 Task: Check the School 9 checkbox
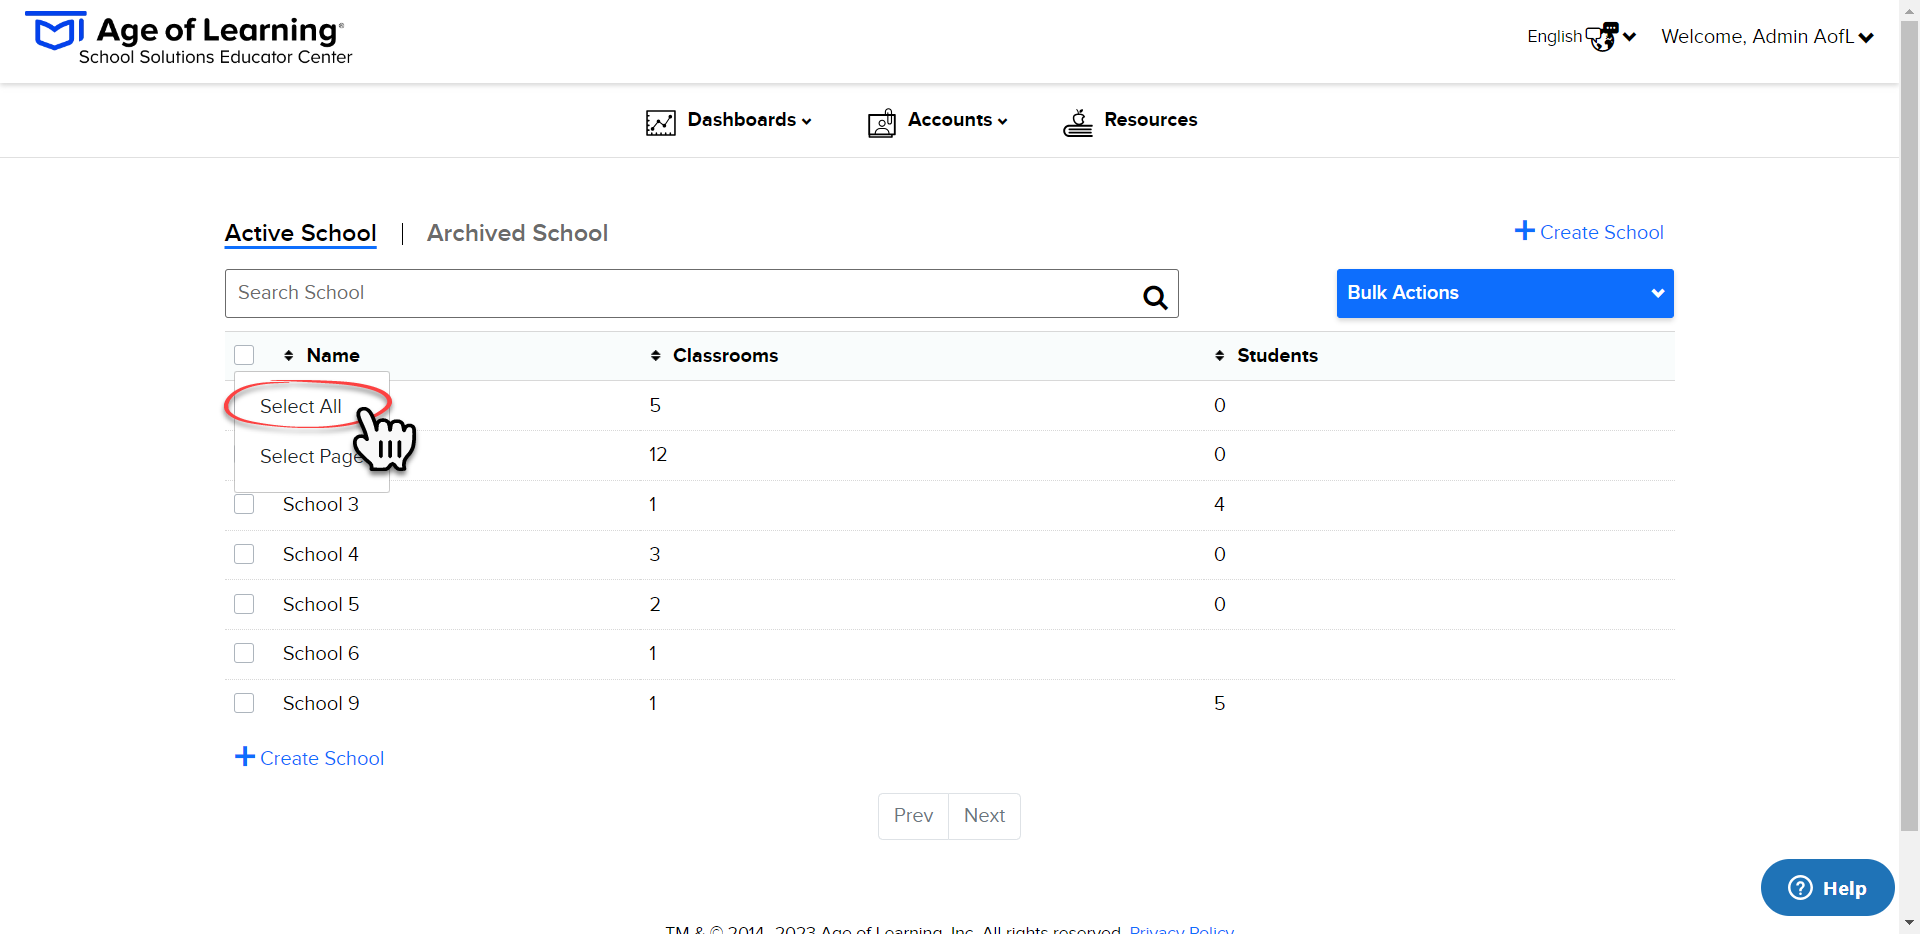coord(244,703)
